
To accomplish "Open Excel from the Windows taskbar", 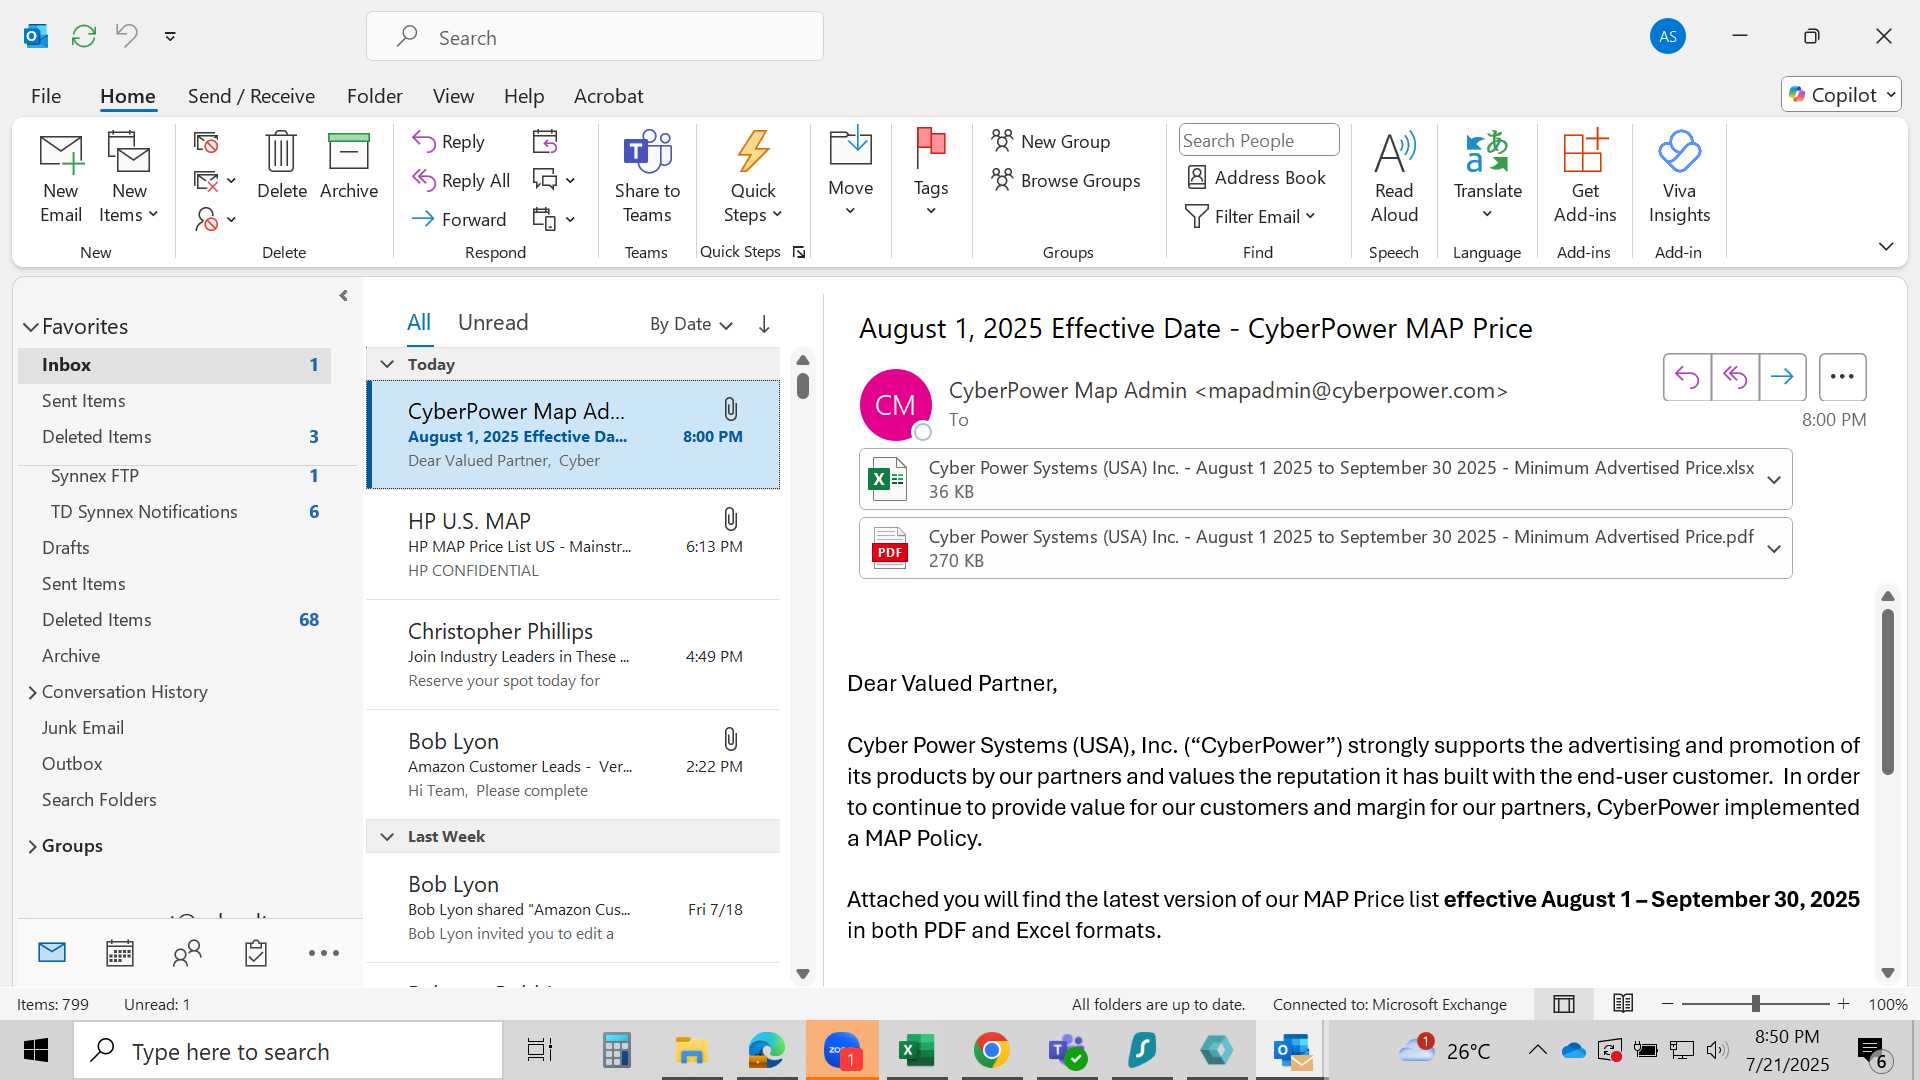I will [916, 1050].
